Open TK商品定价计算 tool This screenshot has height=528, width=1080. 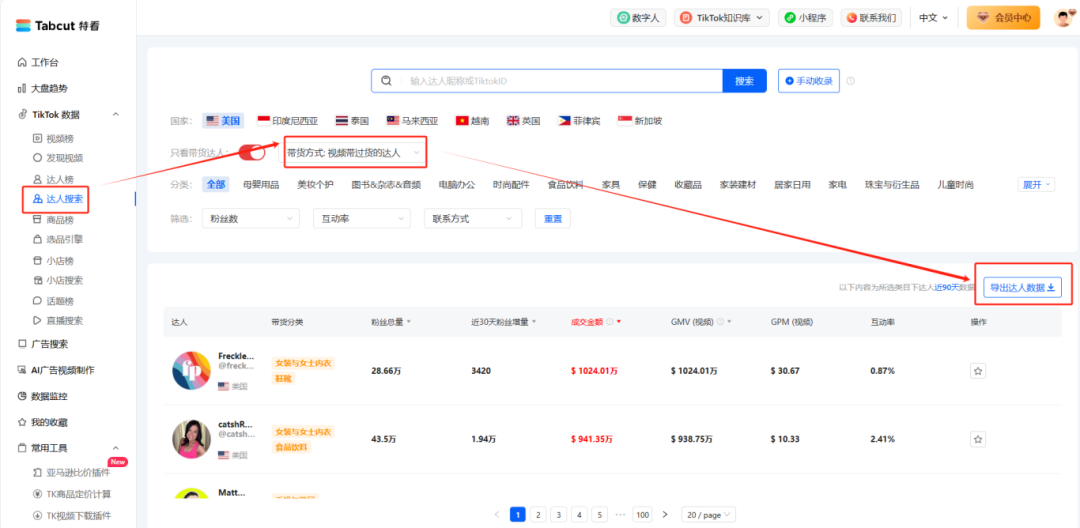pyautogui.click(x=72, y=494)
